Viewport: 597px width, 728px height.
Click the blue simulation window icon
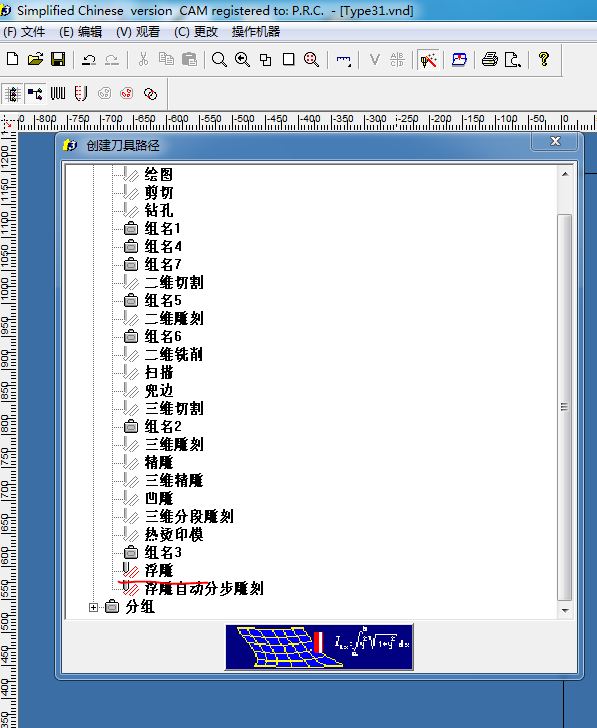pos(459,59)
